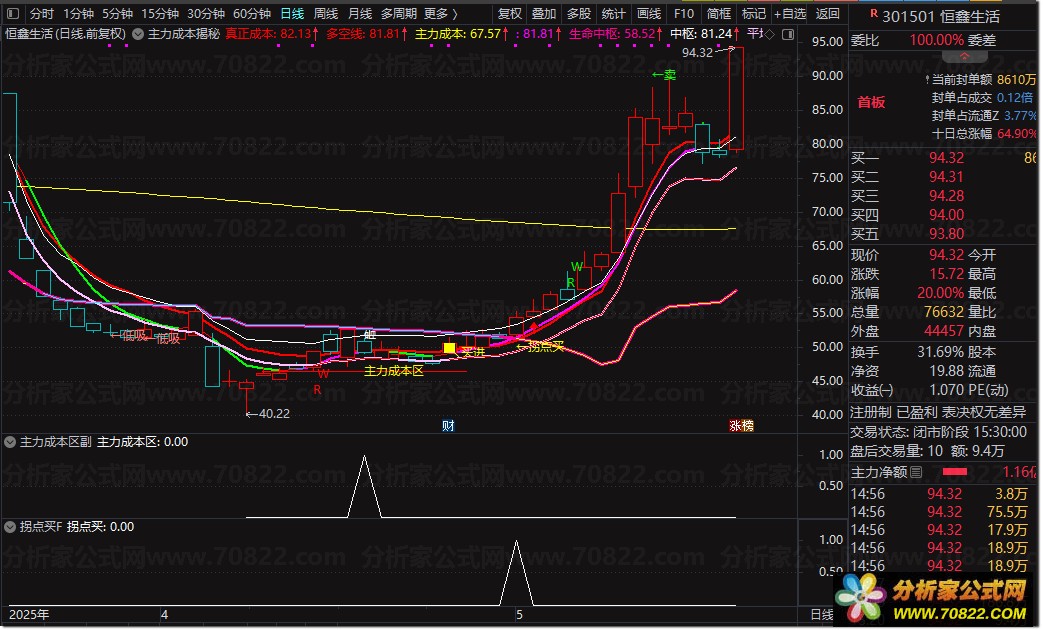Click the 买二 price 94.31
Image resolution: width=1043 pixels, height=630 pixels.
pos(946,177)
